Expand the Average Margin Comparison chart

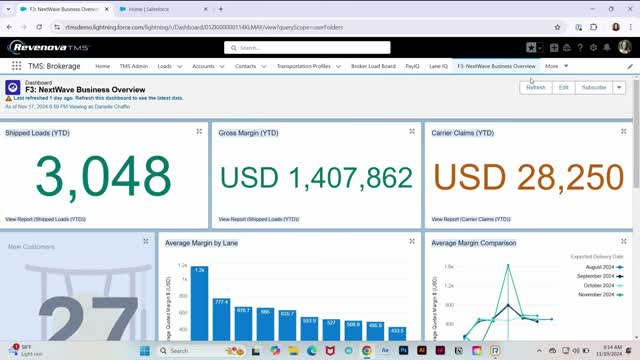coord(624,242)
